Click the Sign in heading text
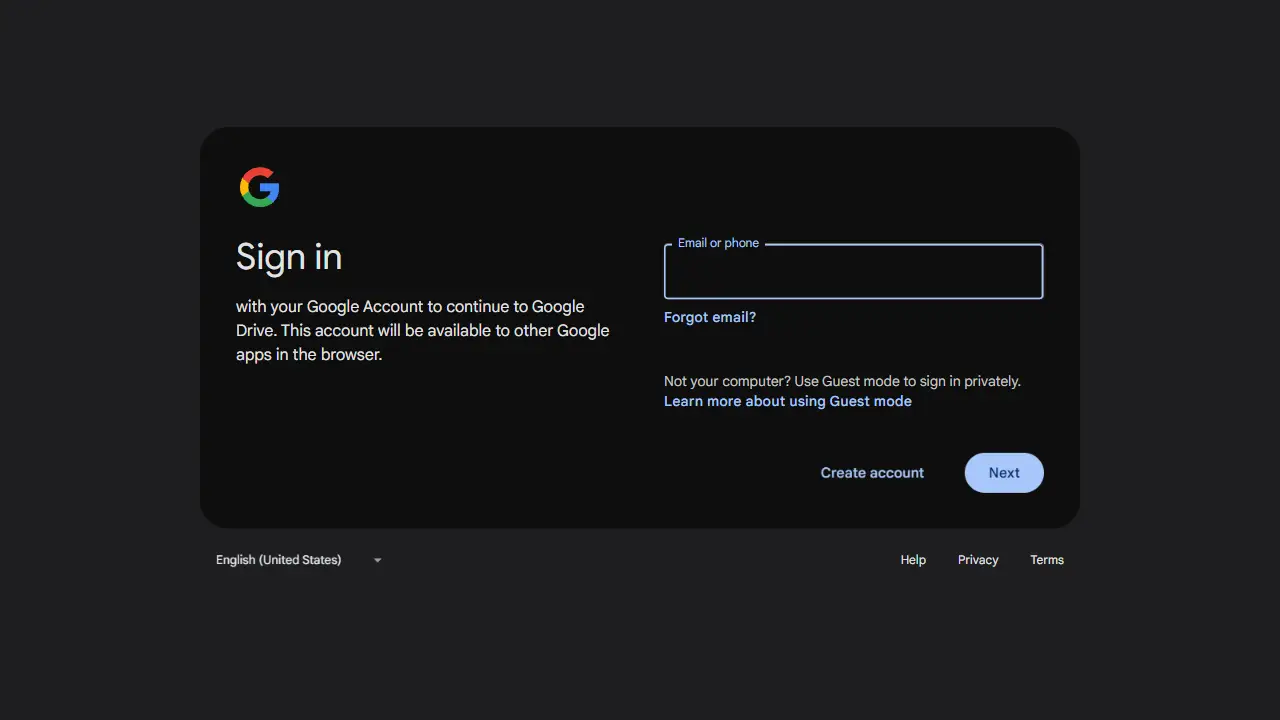Image resolution: width=1280 pixels, height=720 pixels. 289,257
